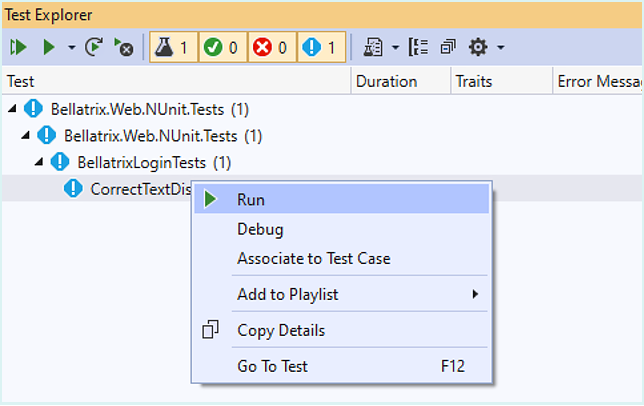644x406 pixels.
Task: Click the Collapse All icon
Action: (448, 47)
